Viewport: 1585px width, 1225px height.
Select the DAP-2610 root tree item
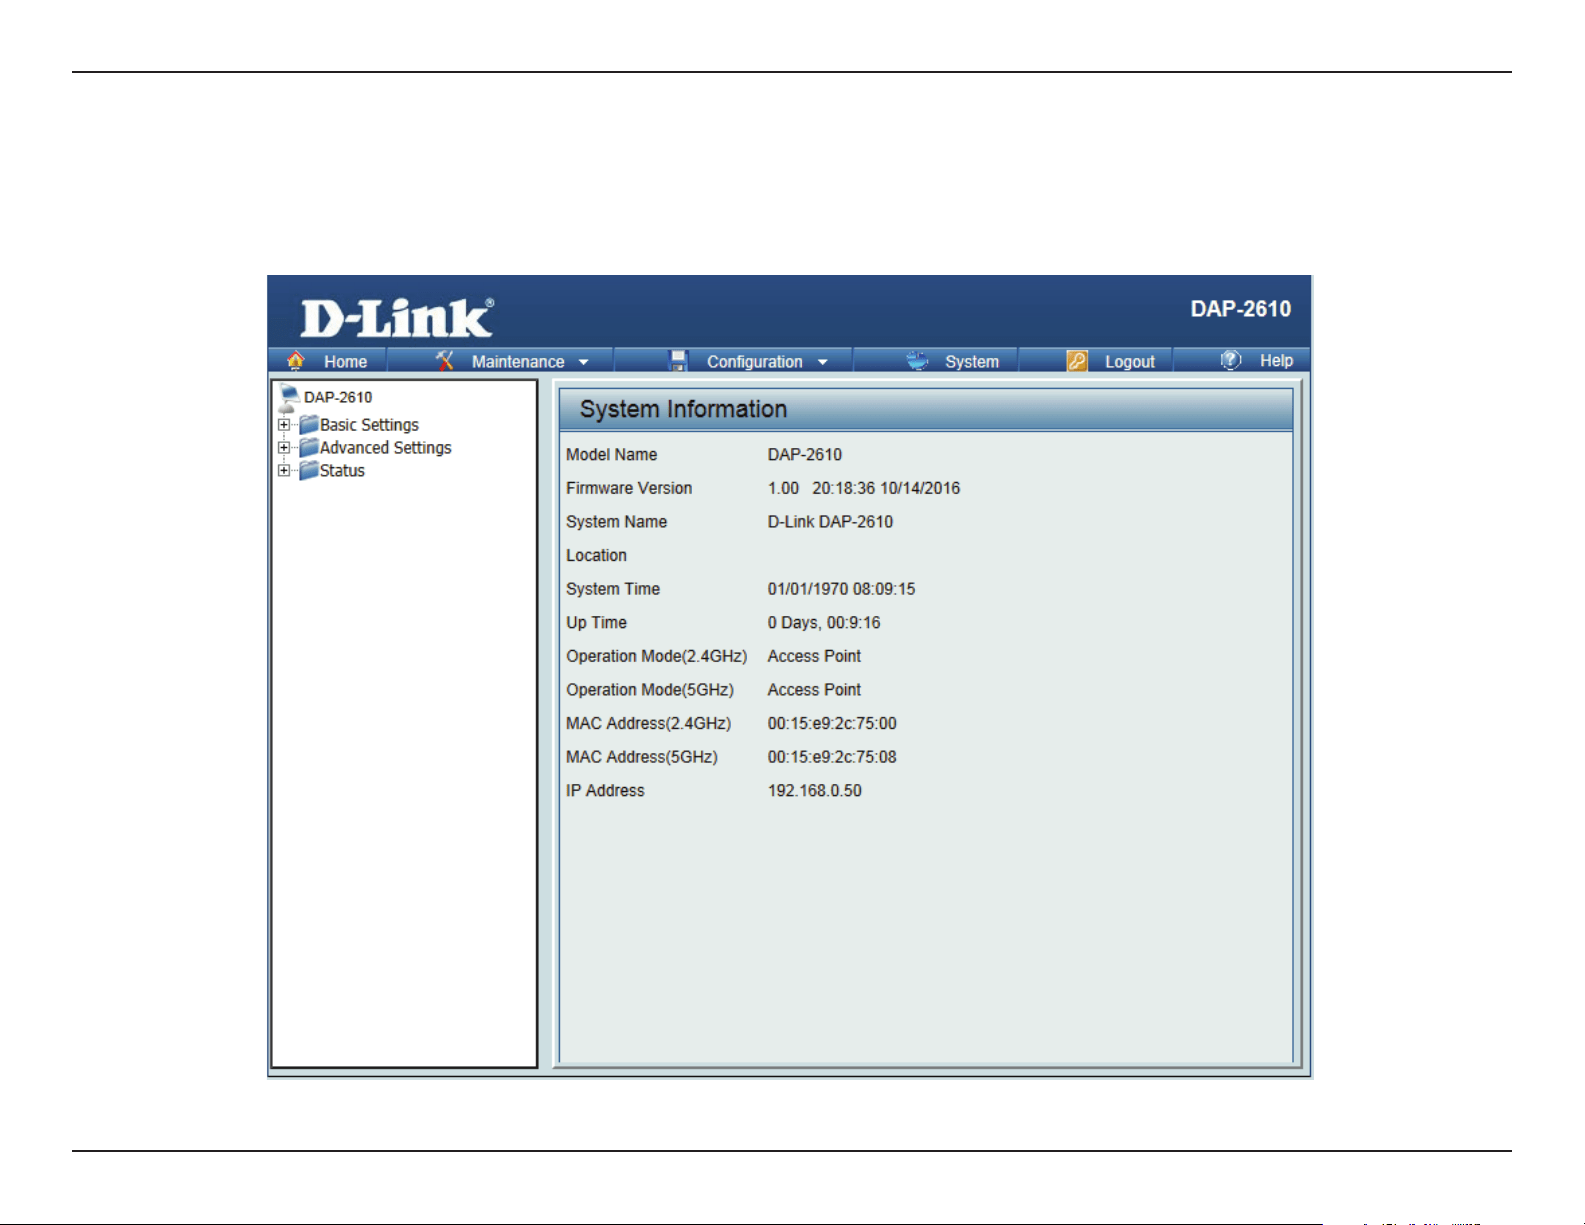(338, 397)
